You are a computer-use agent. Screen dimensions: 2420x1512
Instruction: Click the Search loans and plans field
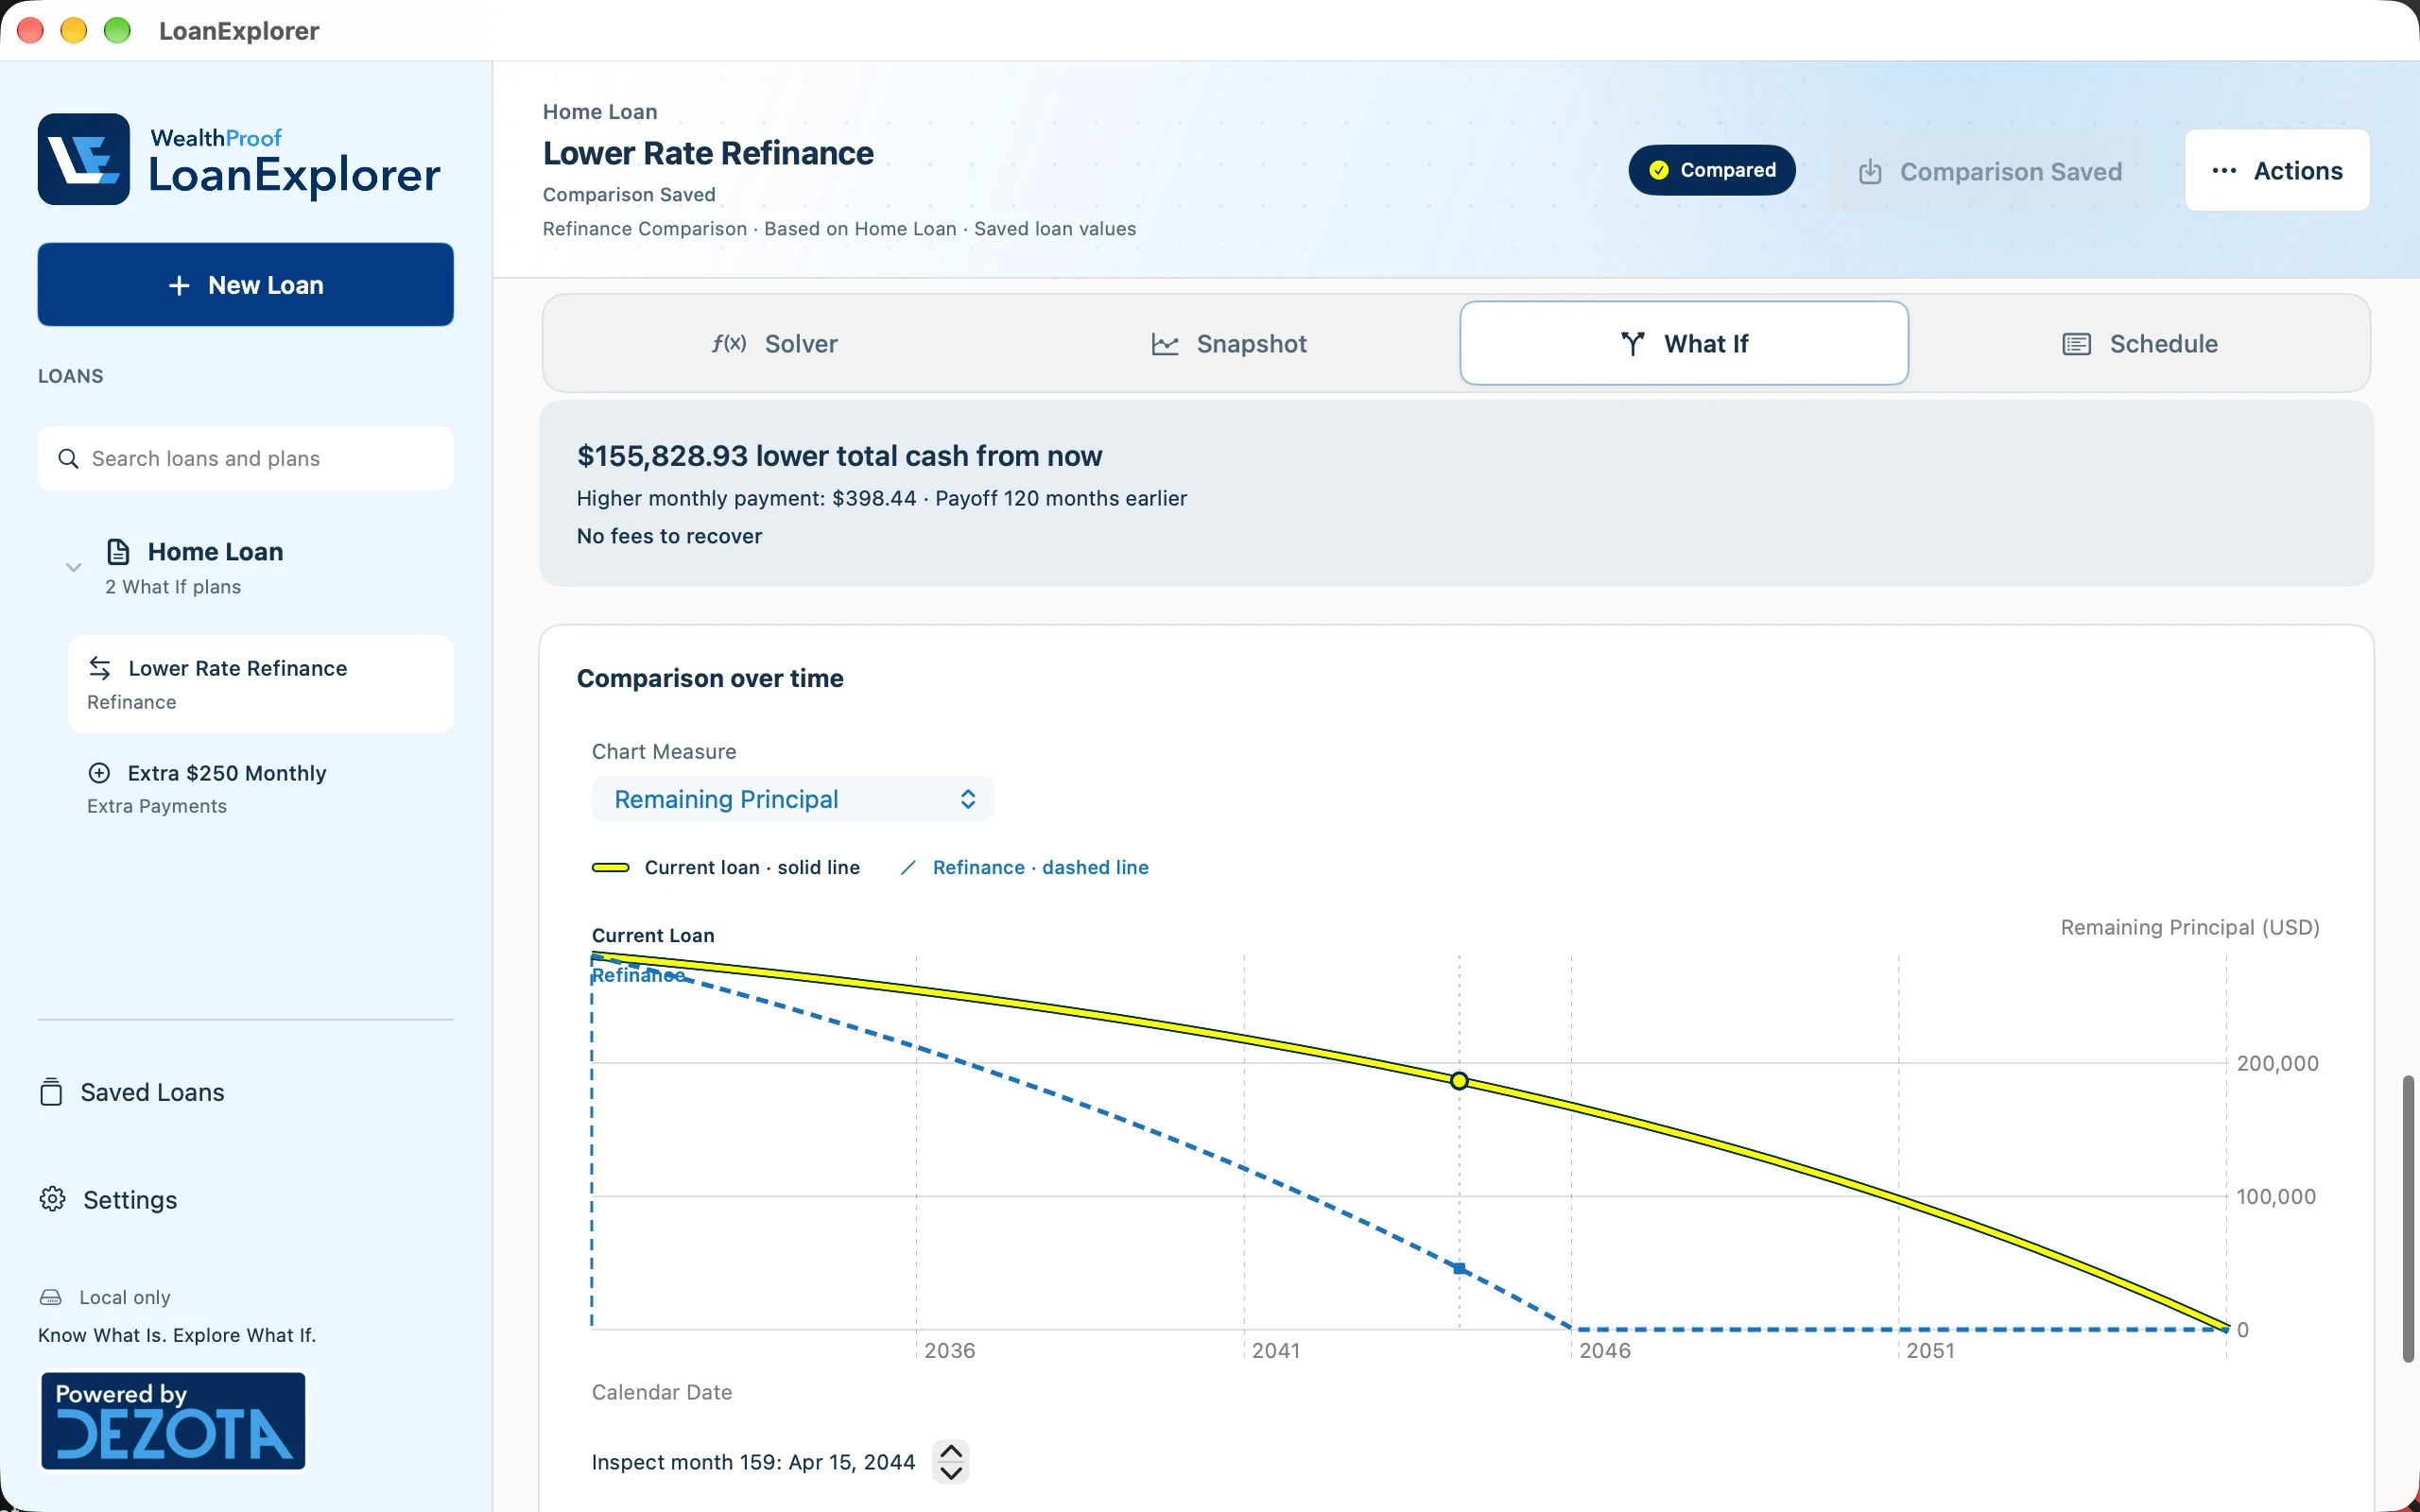coord(246,459)
